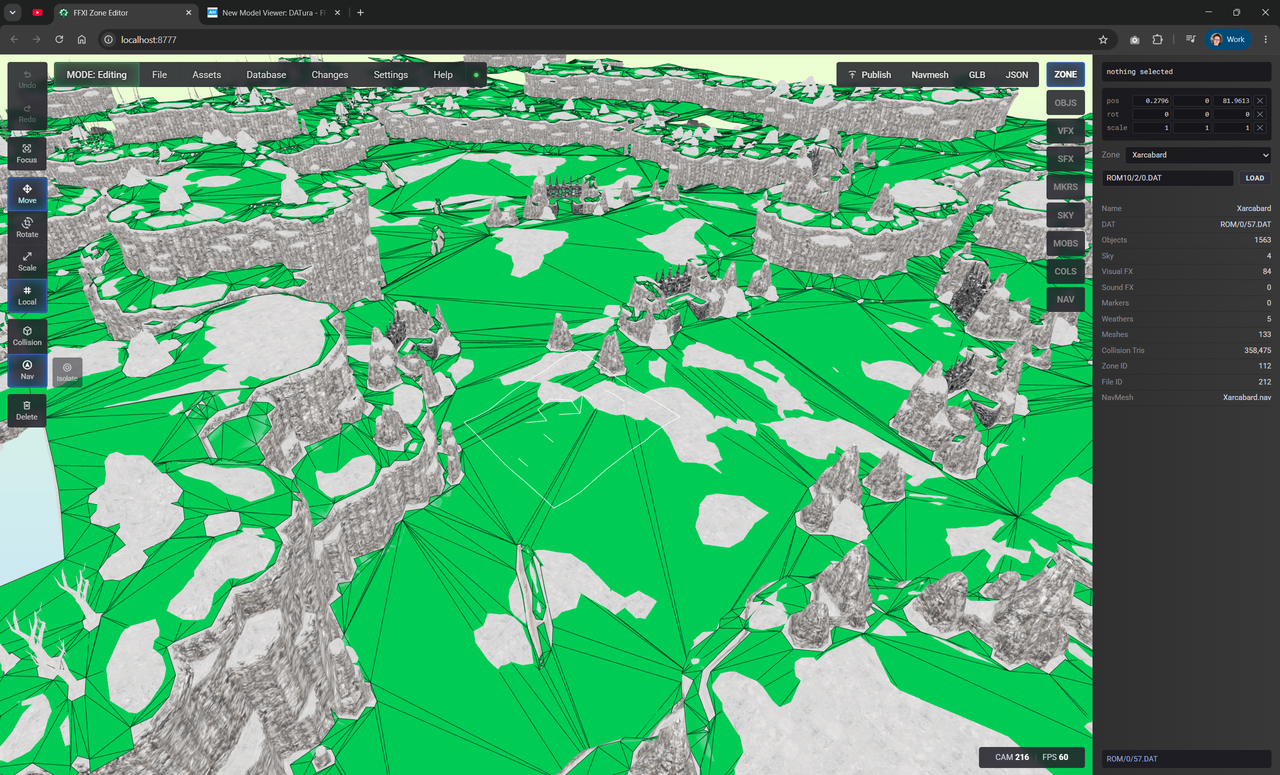The height and width of the screenshot is (775, 1280).
Task: Switch to the MOBS panel tab
Action: pyautogui.click(x=1066, y=243)
